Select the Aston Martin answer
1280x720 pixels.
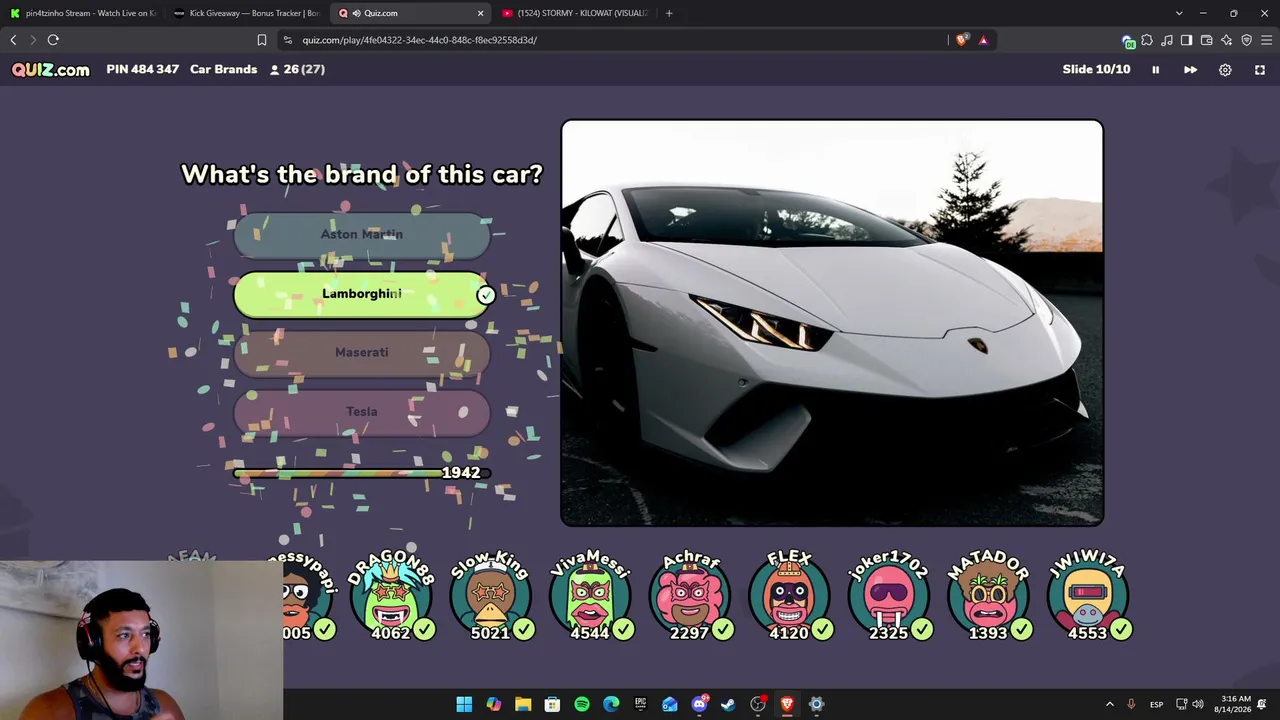(x=362, y=235)
